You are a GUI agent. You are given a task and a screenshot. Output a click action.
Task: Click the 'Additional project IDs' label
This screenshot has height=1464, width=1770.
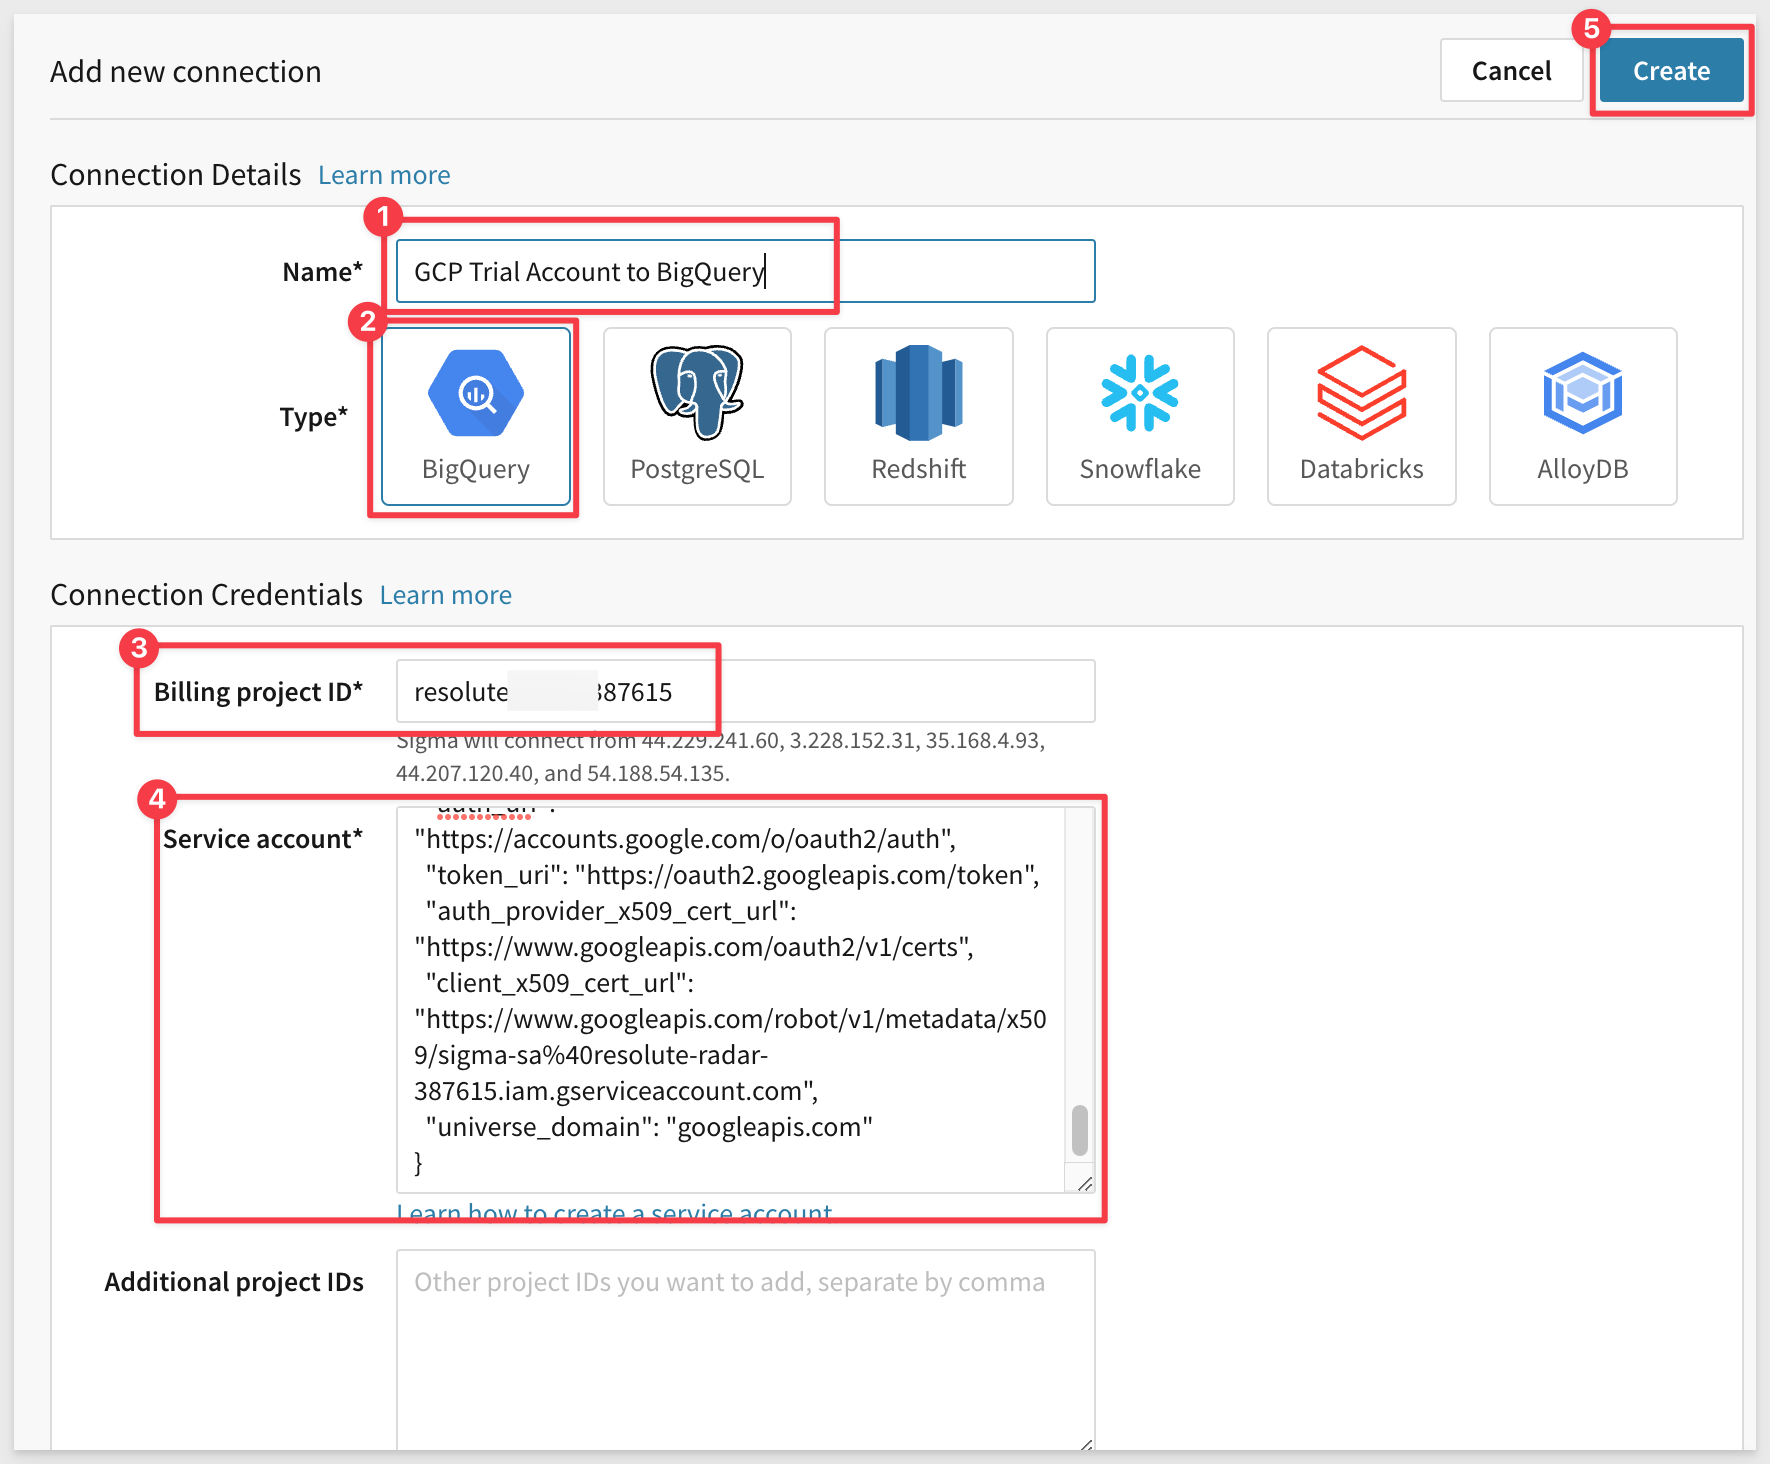tap(234, 1282)
